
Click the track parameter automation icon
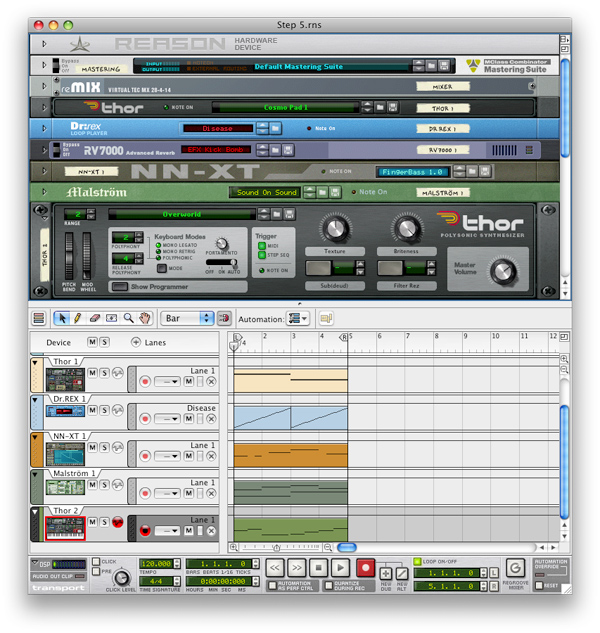pos(325,319)
